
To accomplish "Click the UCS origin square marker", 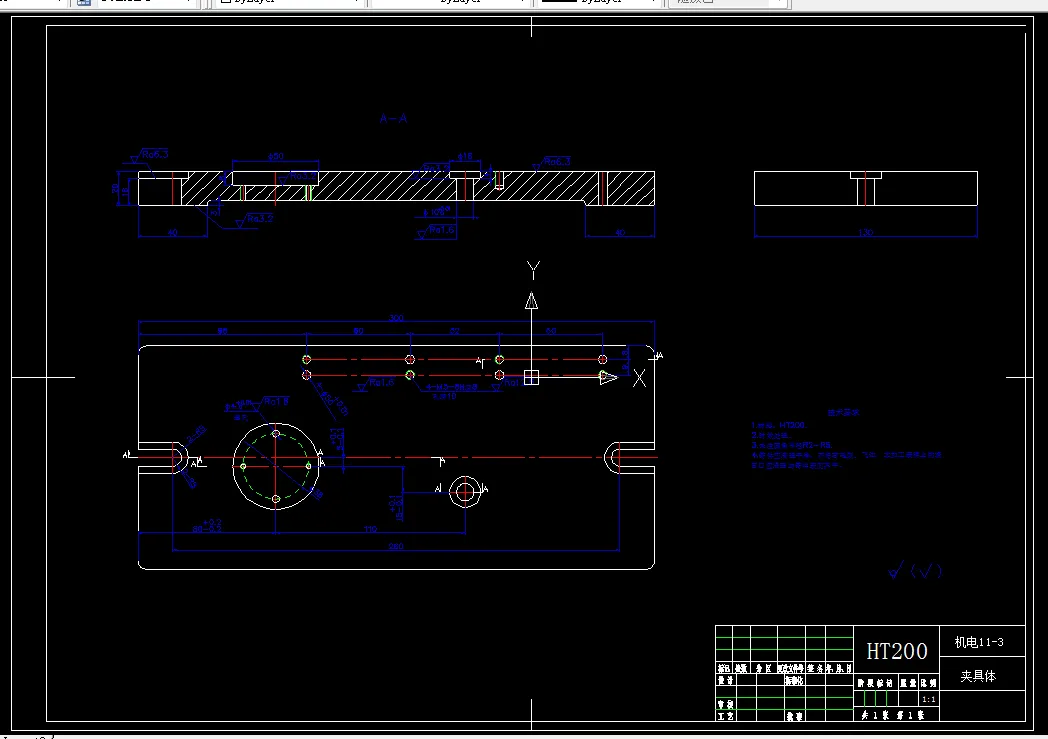I will 531,378.
